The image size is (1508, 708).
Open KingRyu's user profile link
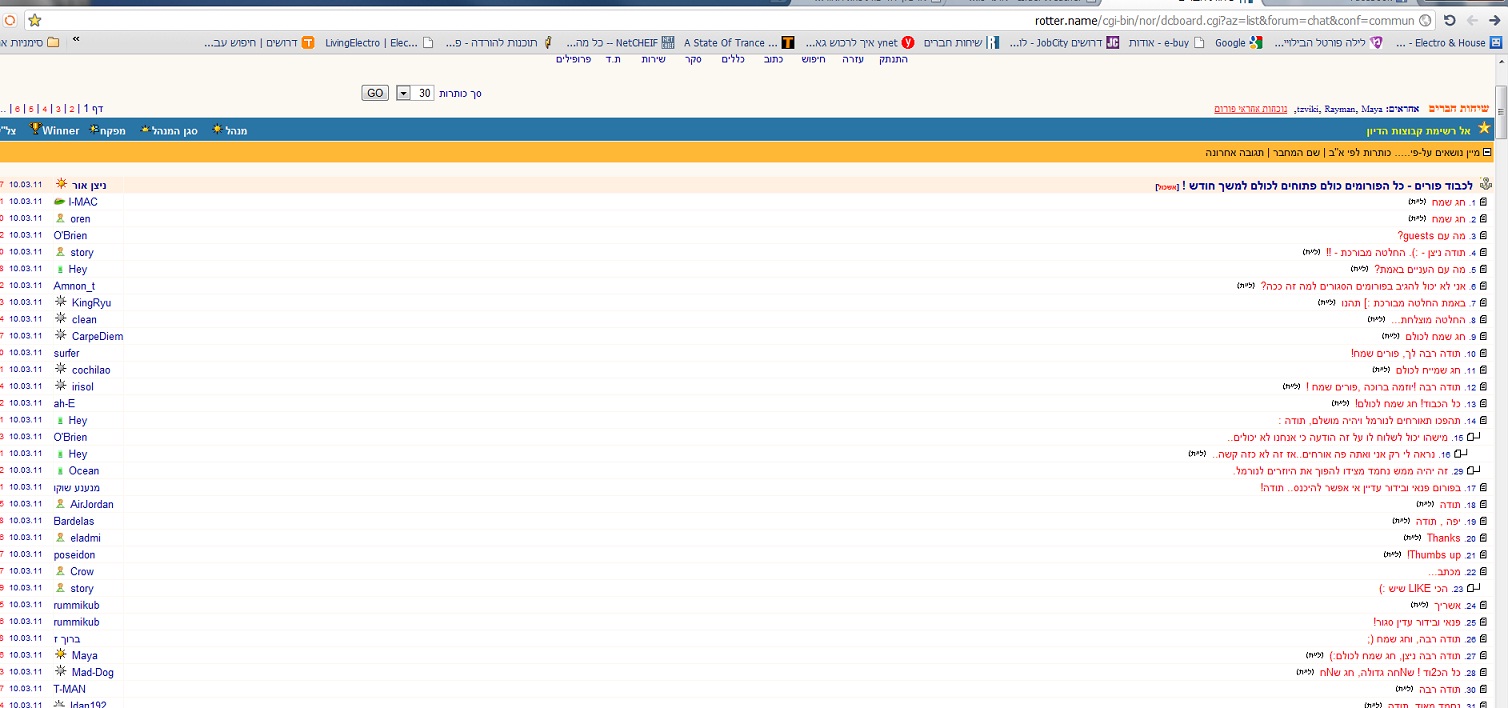pos(91,303)
